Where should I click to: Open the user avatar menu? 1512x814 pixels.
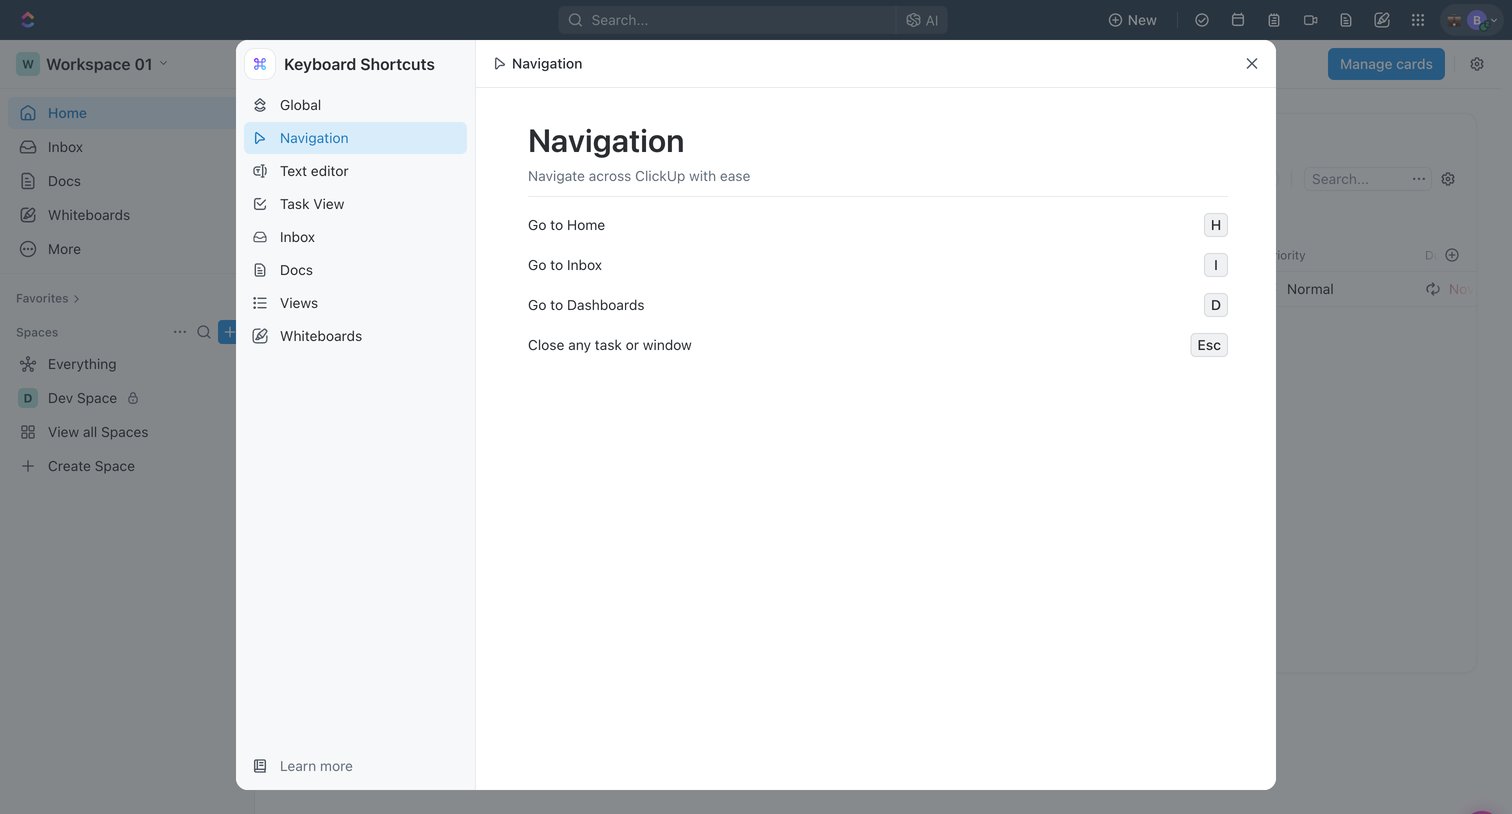coord(1472,20)
